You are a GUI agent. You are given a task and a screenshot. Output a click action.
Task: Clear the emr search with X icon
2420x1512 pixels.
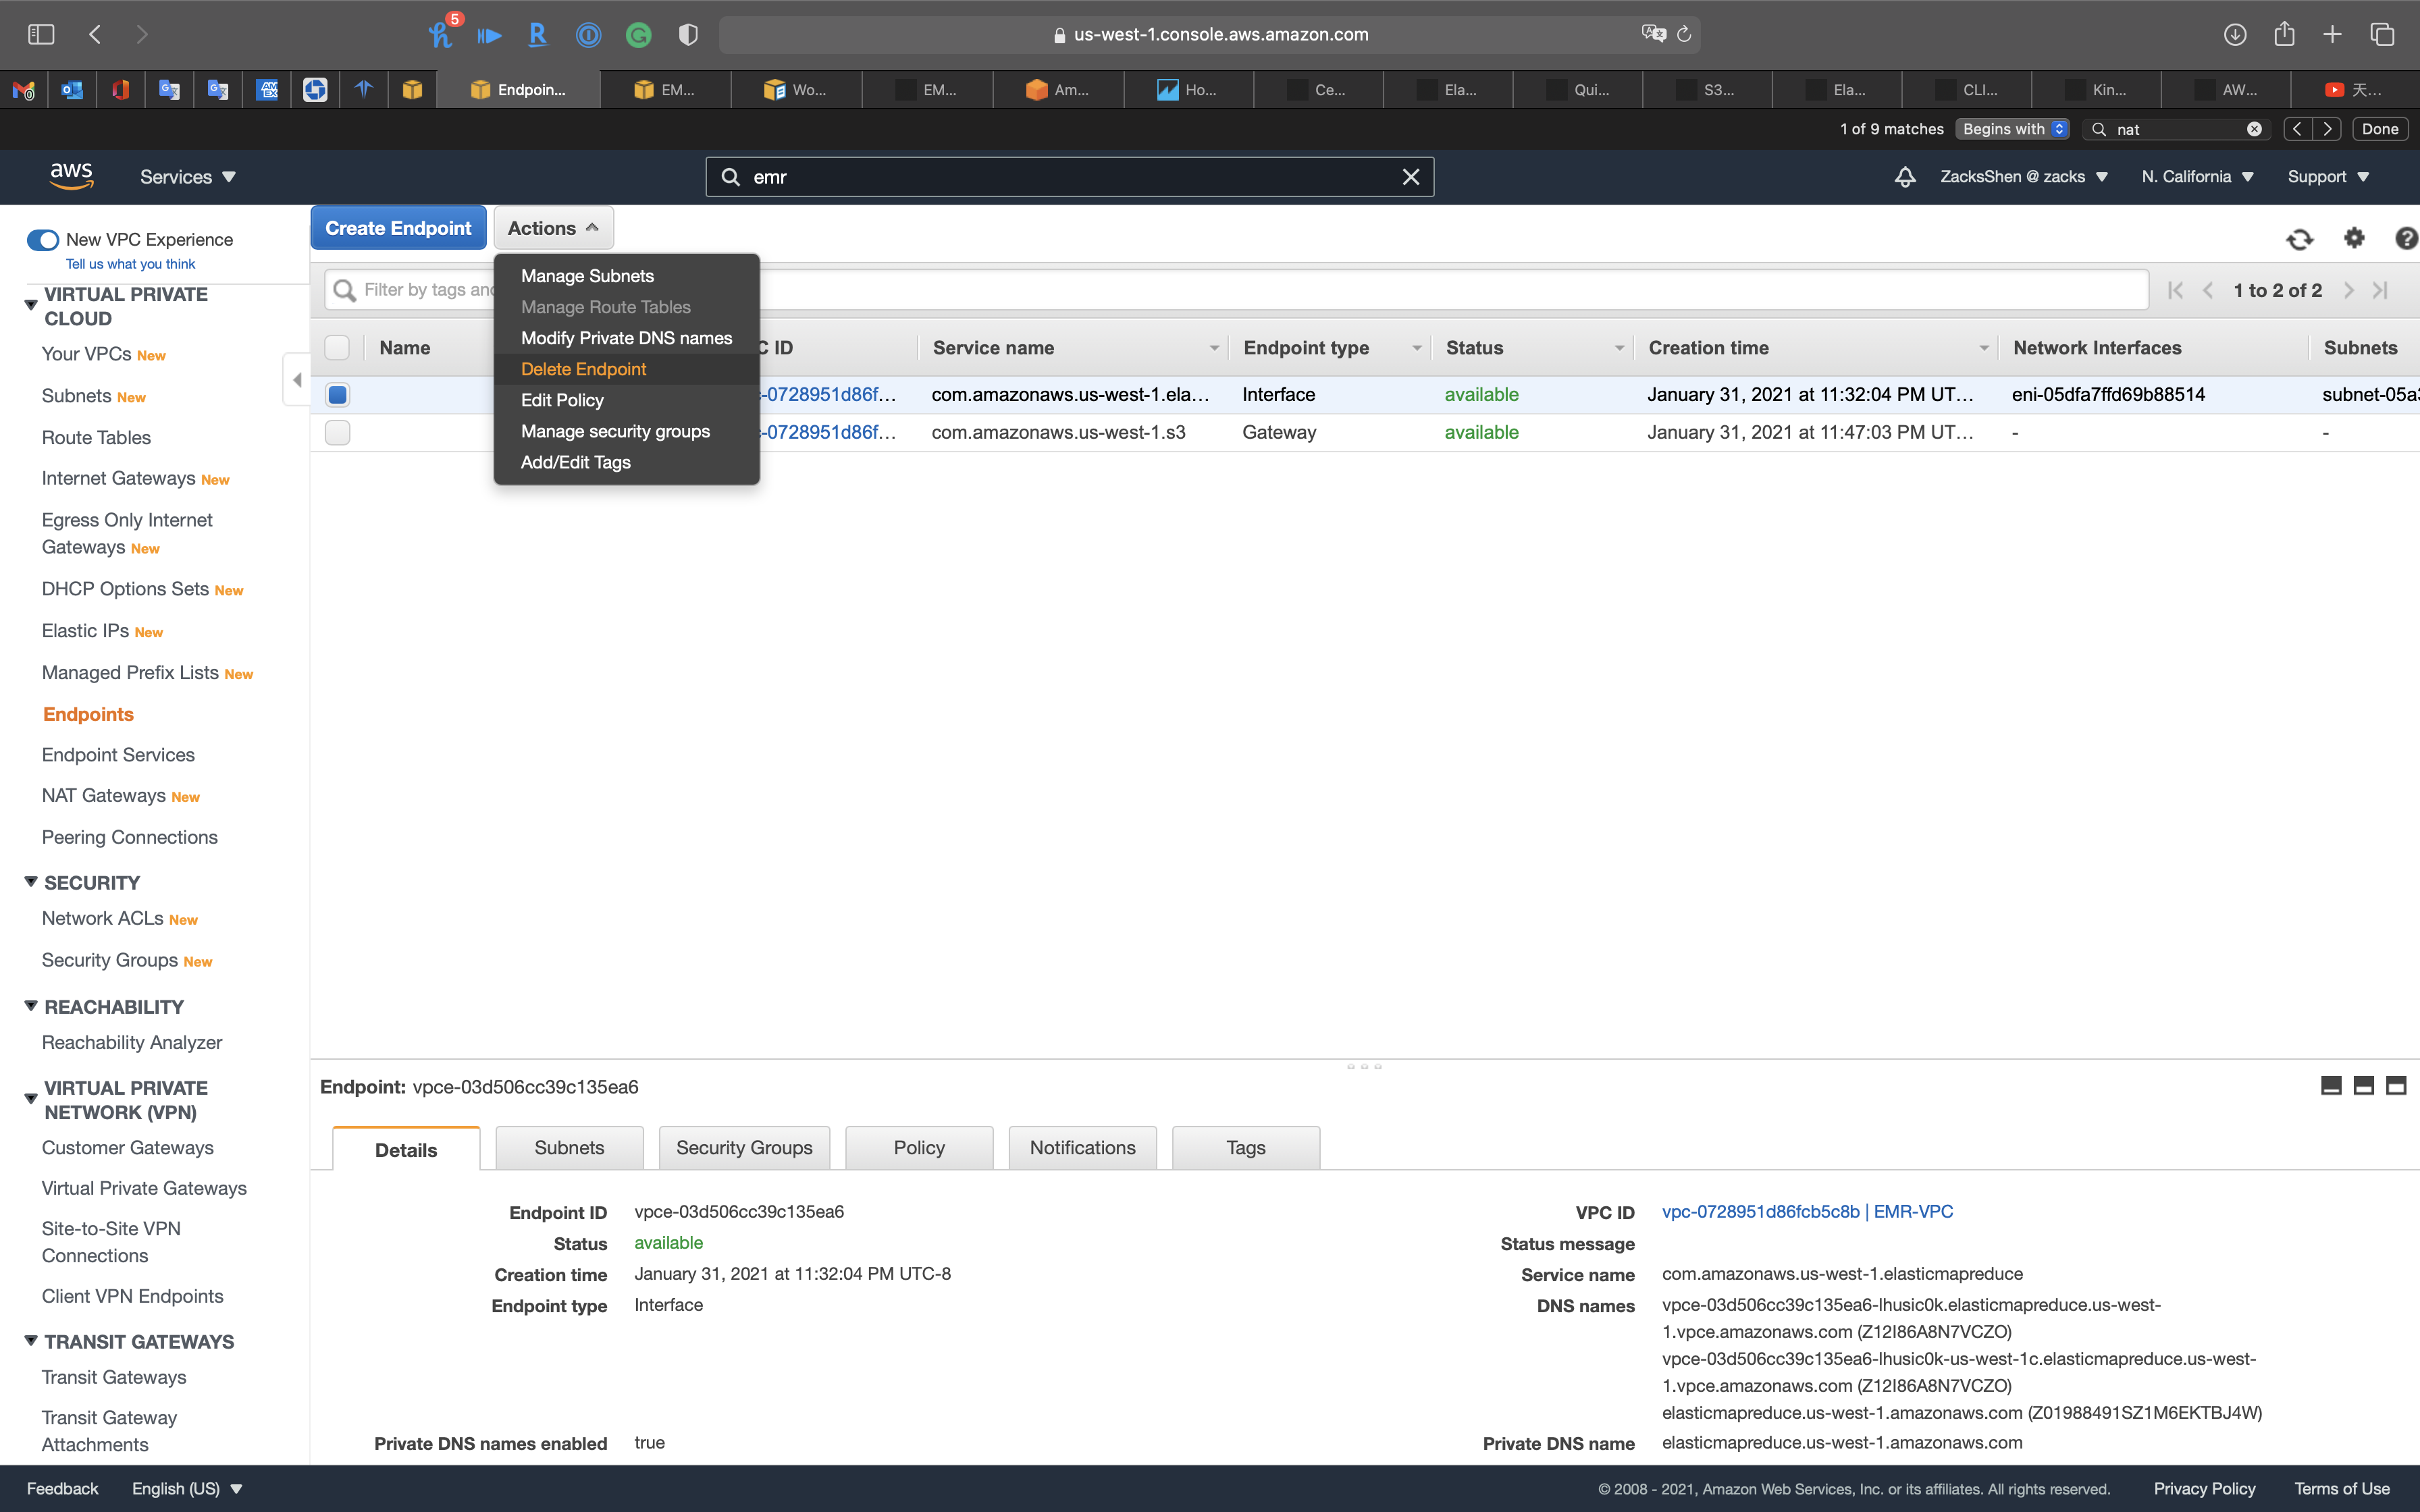point(1410,177)
